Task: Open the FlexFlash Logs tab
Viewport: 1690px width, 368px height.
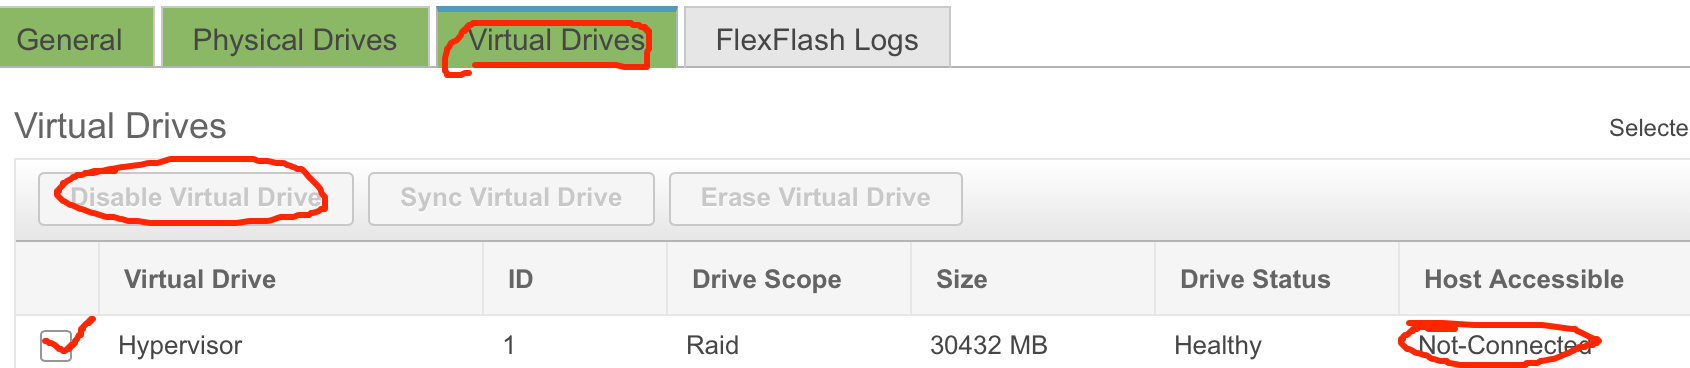Action: [817, 38]
